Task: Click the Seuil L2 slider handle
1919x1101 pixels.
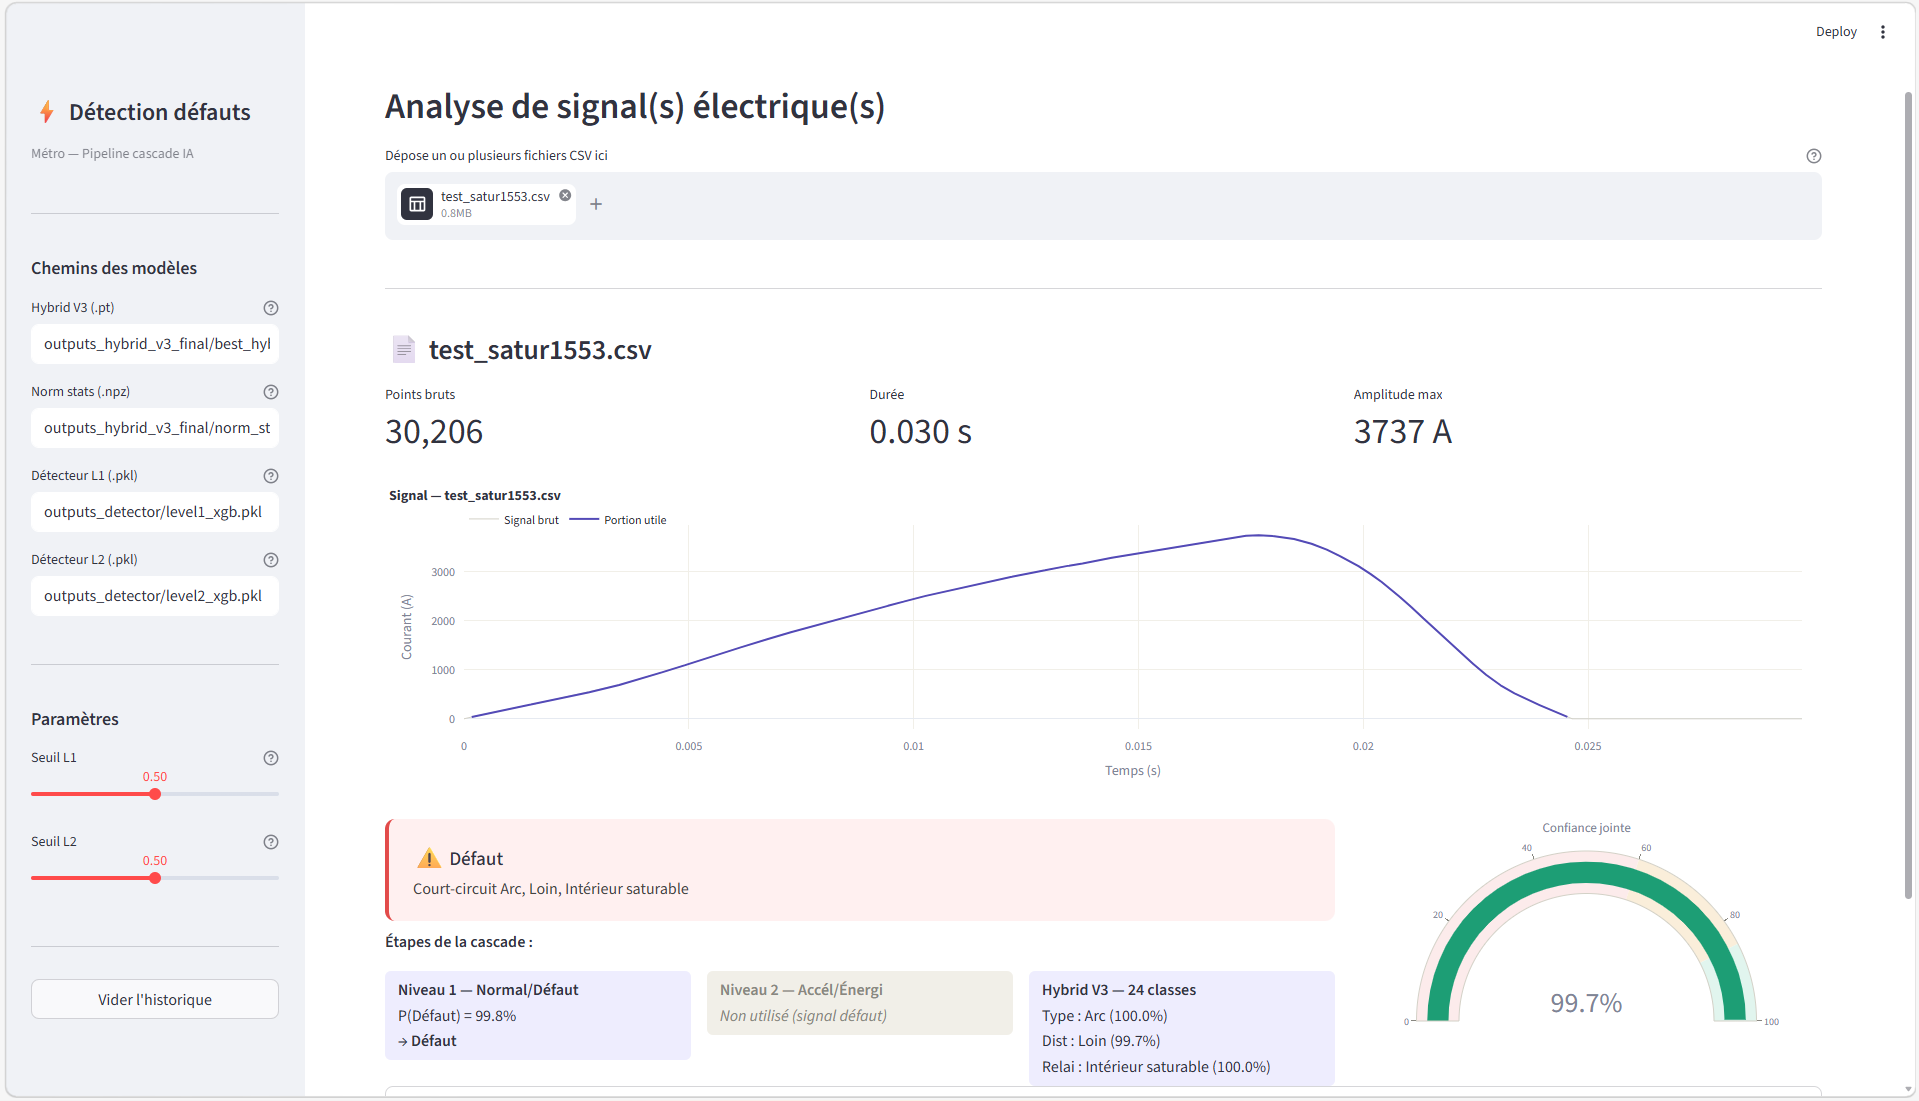Action: pos(155,878)
